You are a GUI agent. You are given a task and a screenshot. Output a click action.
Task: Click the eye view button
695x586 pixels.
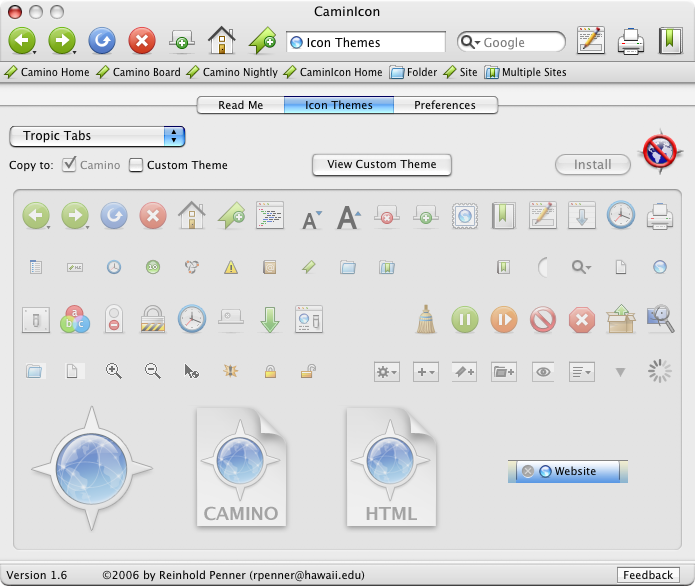[543, 372]
